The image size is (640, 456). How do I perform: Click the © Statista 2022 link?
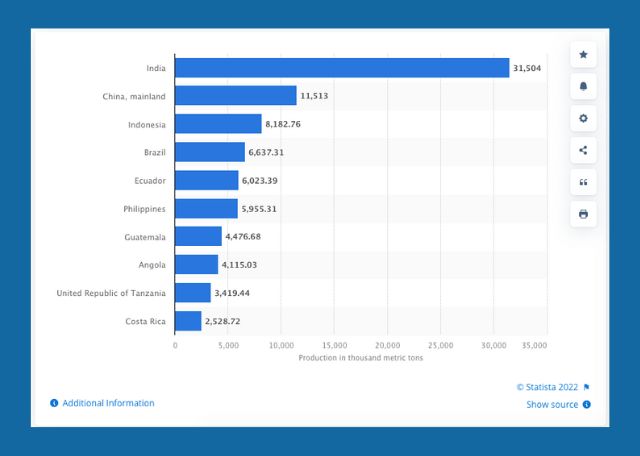(x=547, y=387)
